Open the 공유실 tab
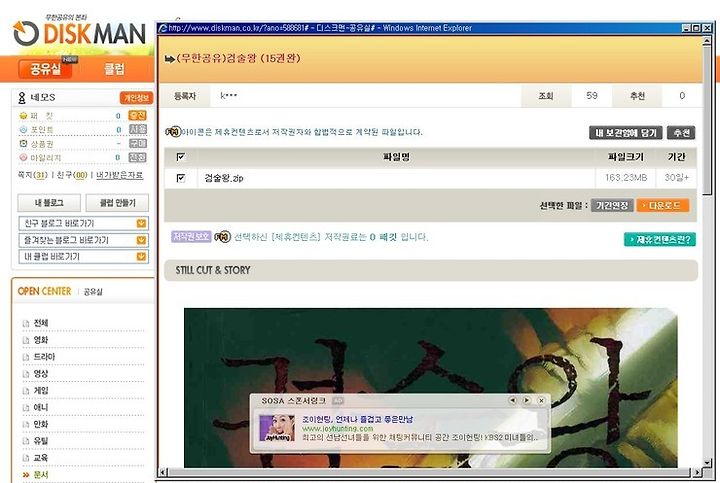720x483 pixels. pyautogui.click(x=45, y=69)
